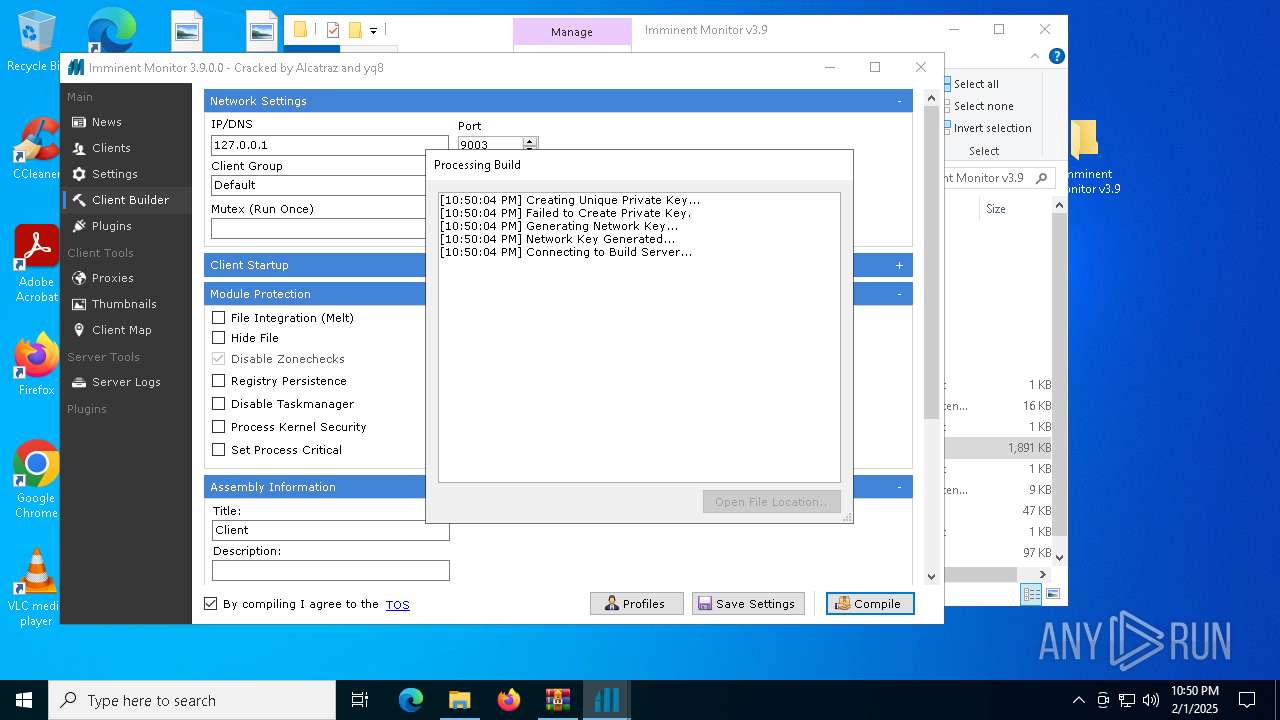Collapse Assembly Information section
Viewport: 1280px width, 720px height.
click(x=899, y=487)
